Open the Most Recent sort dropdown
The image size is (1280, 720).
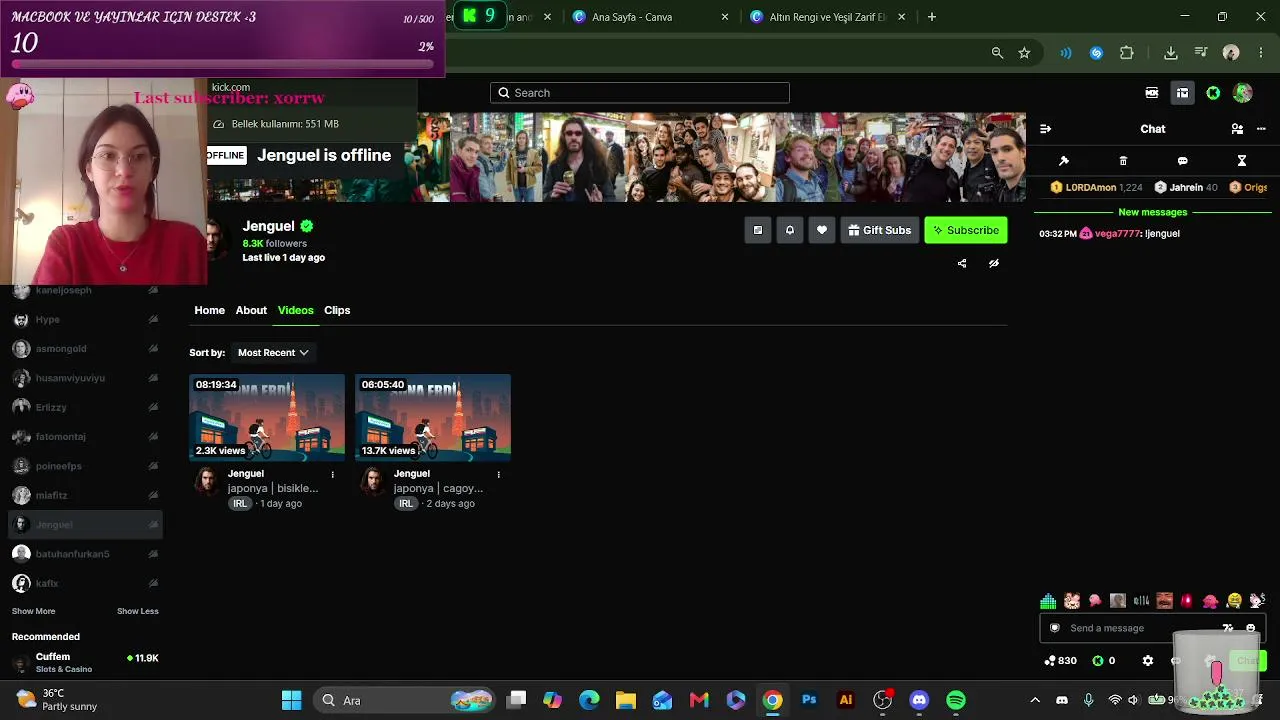273,353
